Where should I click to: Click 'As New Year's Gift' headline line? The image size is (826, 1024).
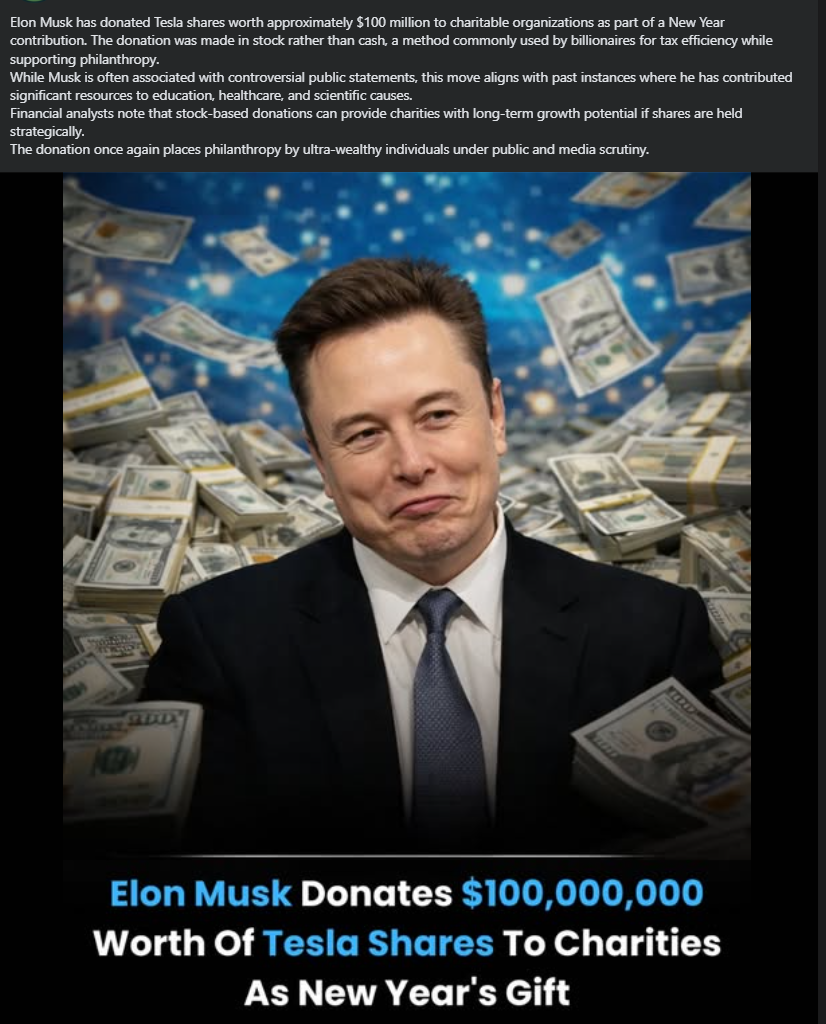click(x=407, y=993)
